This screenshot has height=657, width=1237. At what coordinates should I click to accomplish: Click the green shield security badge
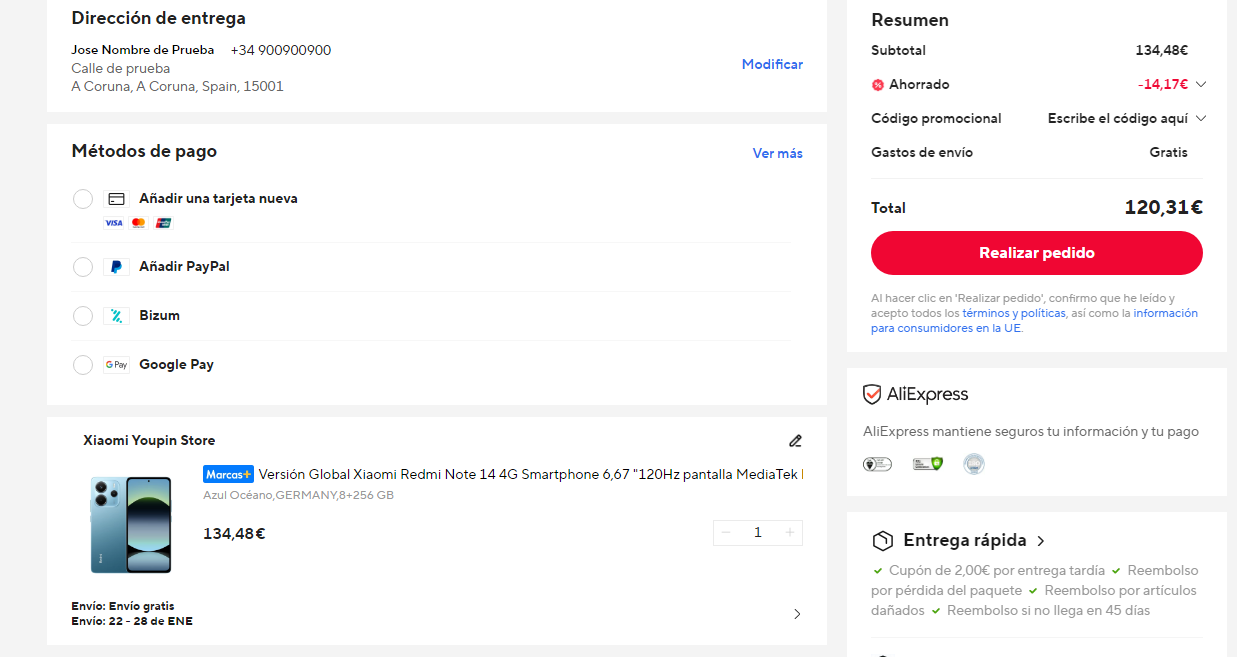point(927,464)
